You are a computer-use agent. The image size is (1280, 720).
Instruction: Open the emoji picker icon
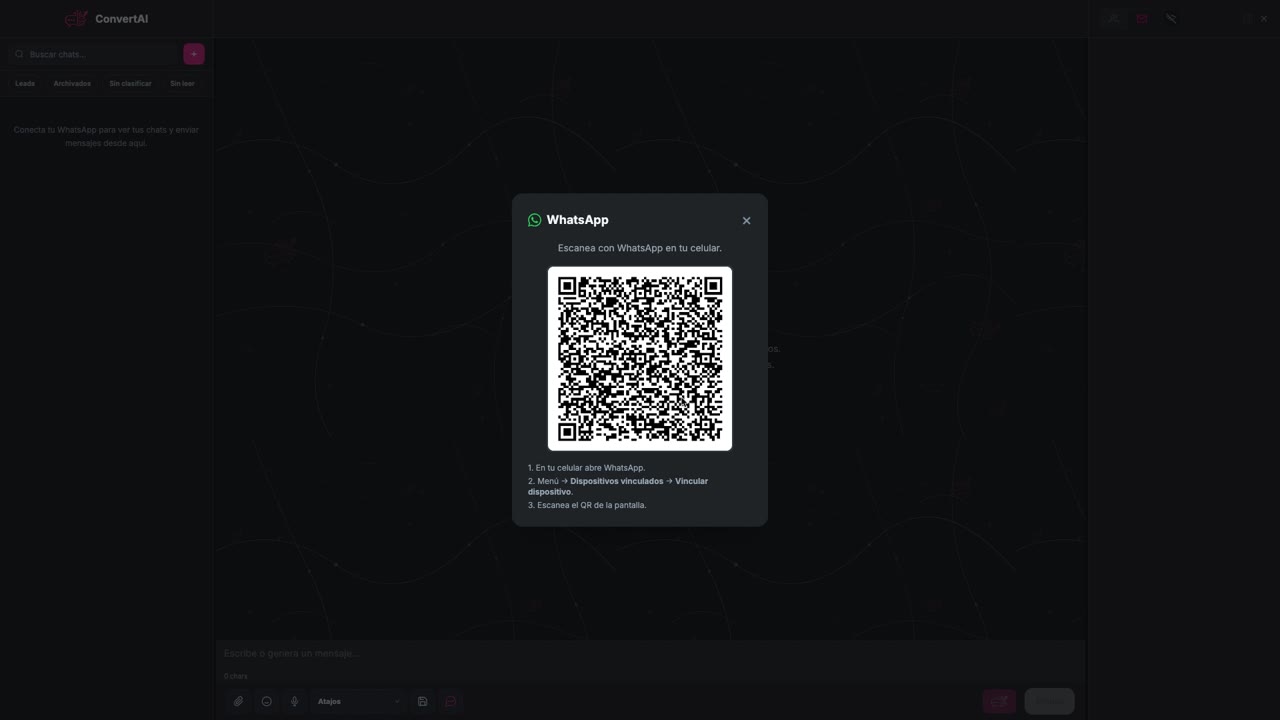[x=266, y=701]
